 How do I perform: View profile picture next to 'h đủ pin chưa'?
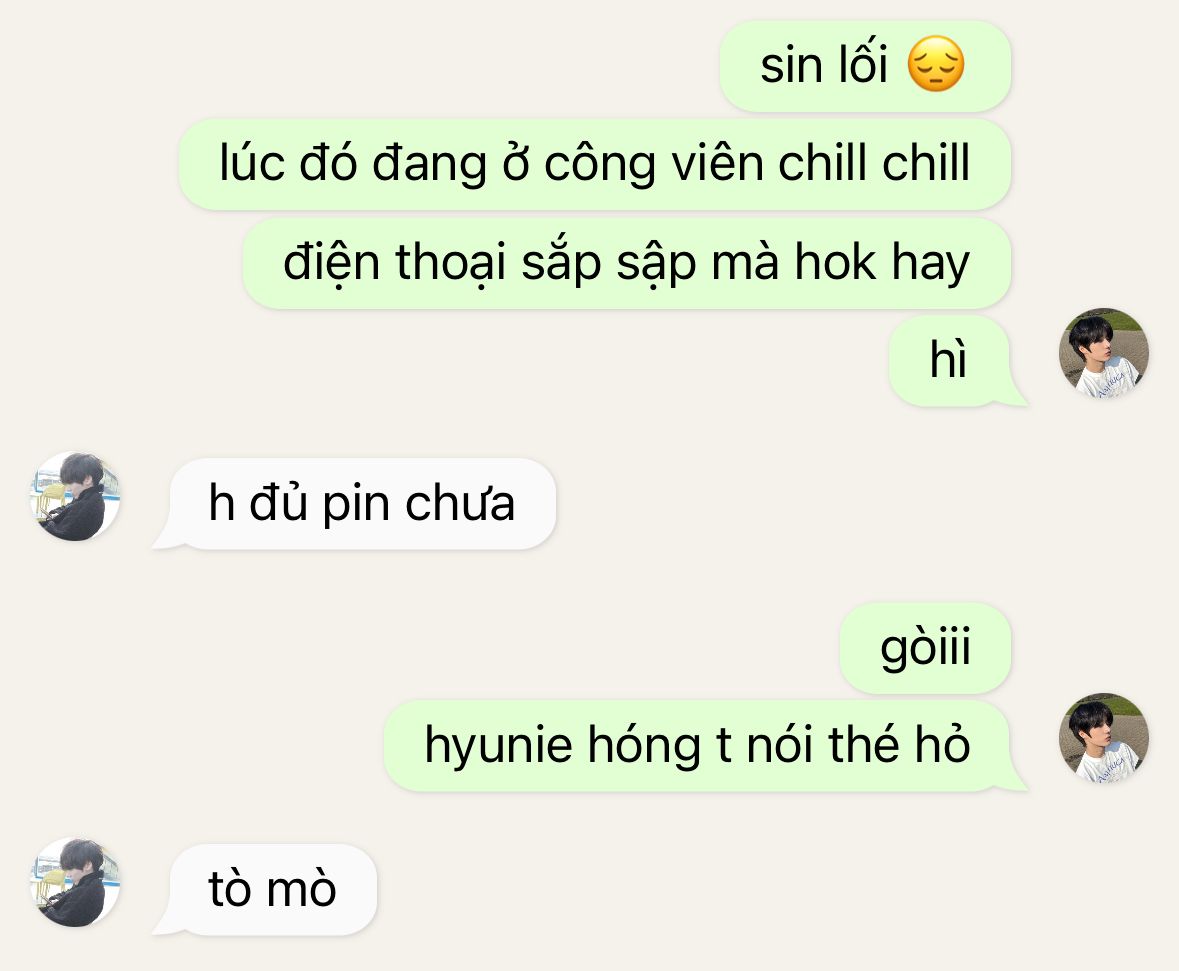[x=74, y=496]
